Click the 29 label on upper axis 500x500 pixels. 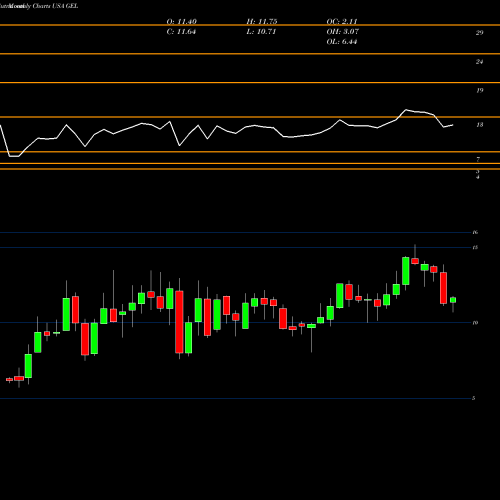[x=479, y=33]
